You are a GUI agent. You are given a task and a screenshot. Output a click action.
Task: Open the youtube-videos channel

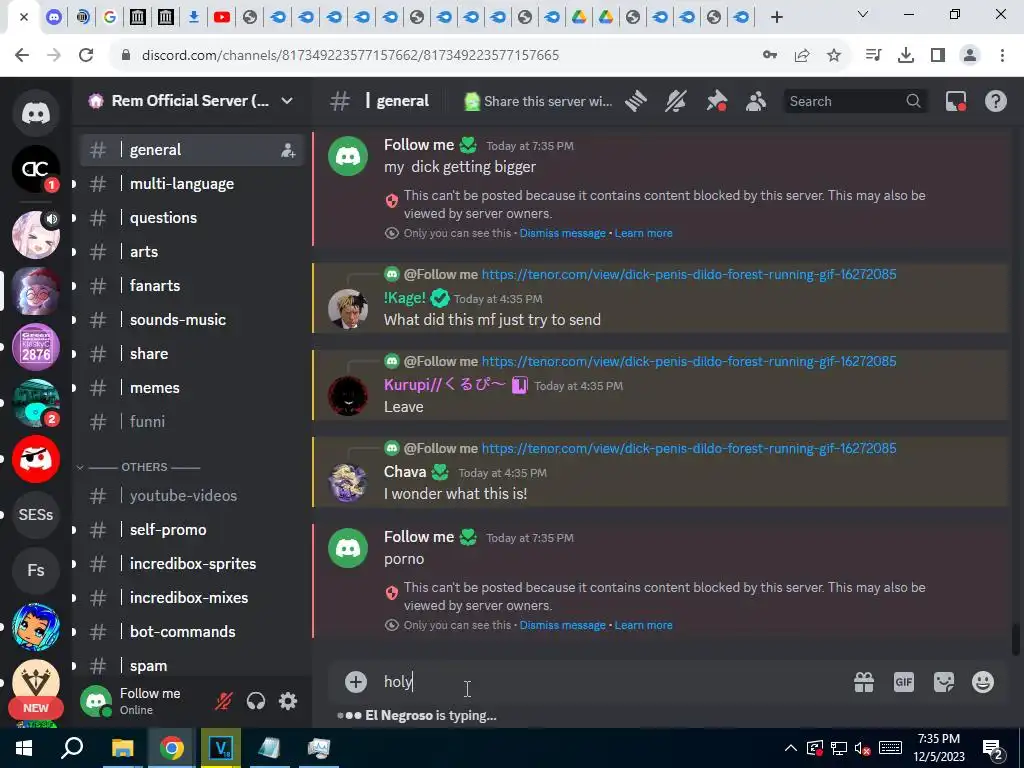pyautogui.click(x=192, y=496)
